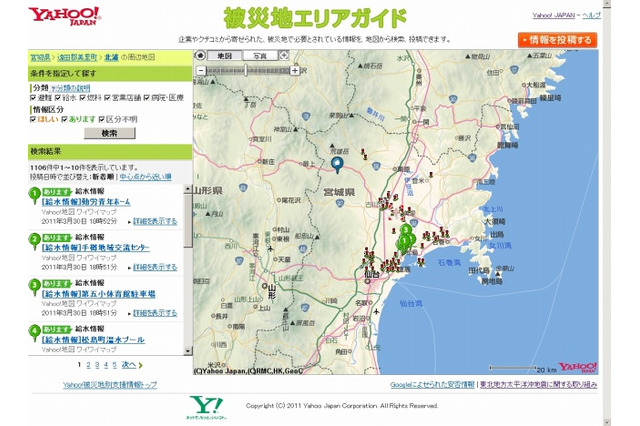The image size is (640, 426).
Task: Click the orange 情報を投稿する button
Action: [x=557, y=40]
